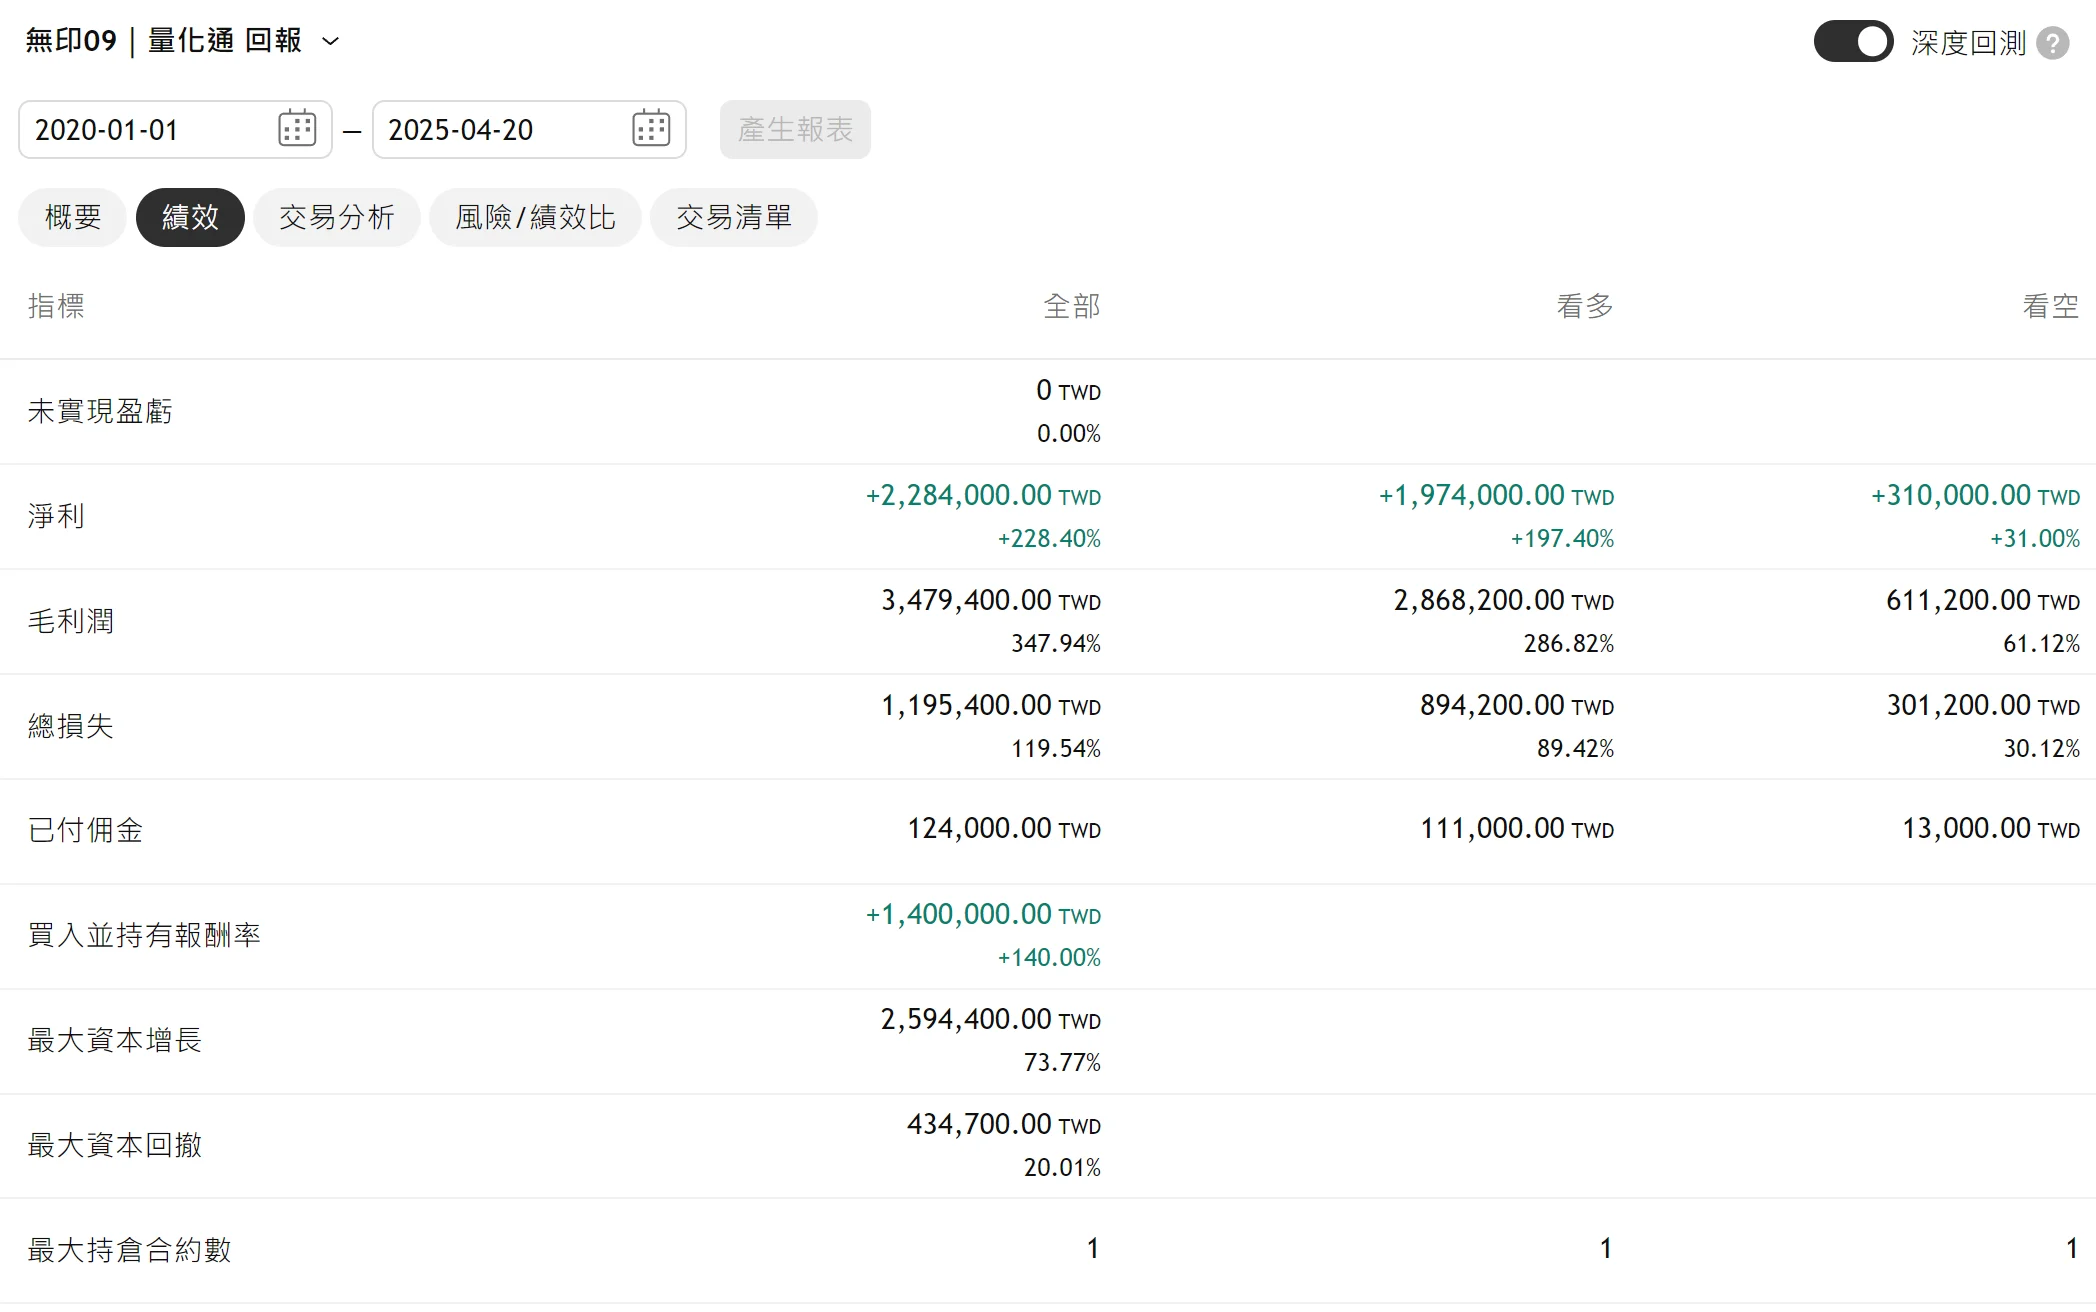Show the 交易清單 tab
The width and height of the screenshot is (2096, 1312).
click(734, 217)
